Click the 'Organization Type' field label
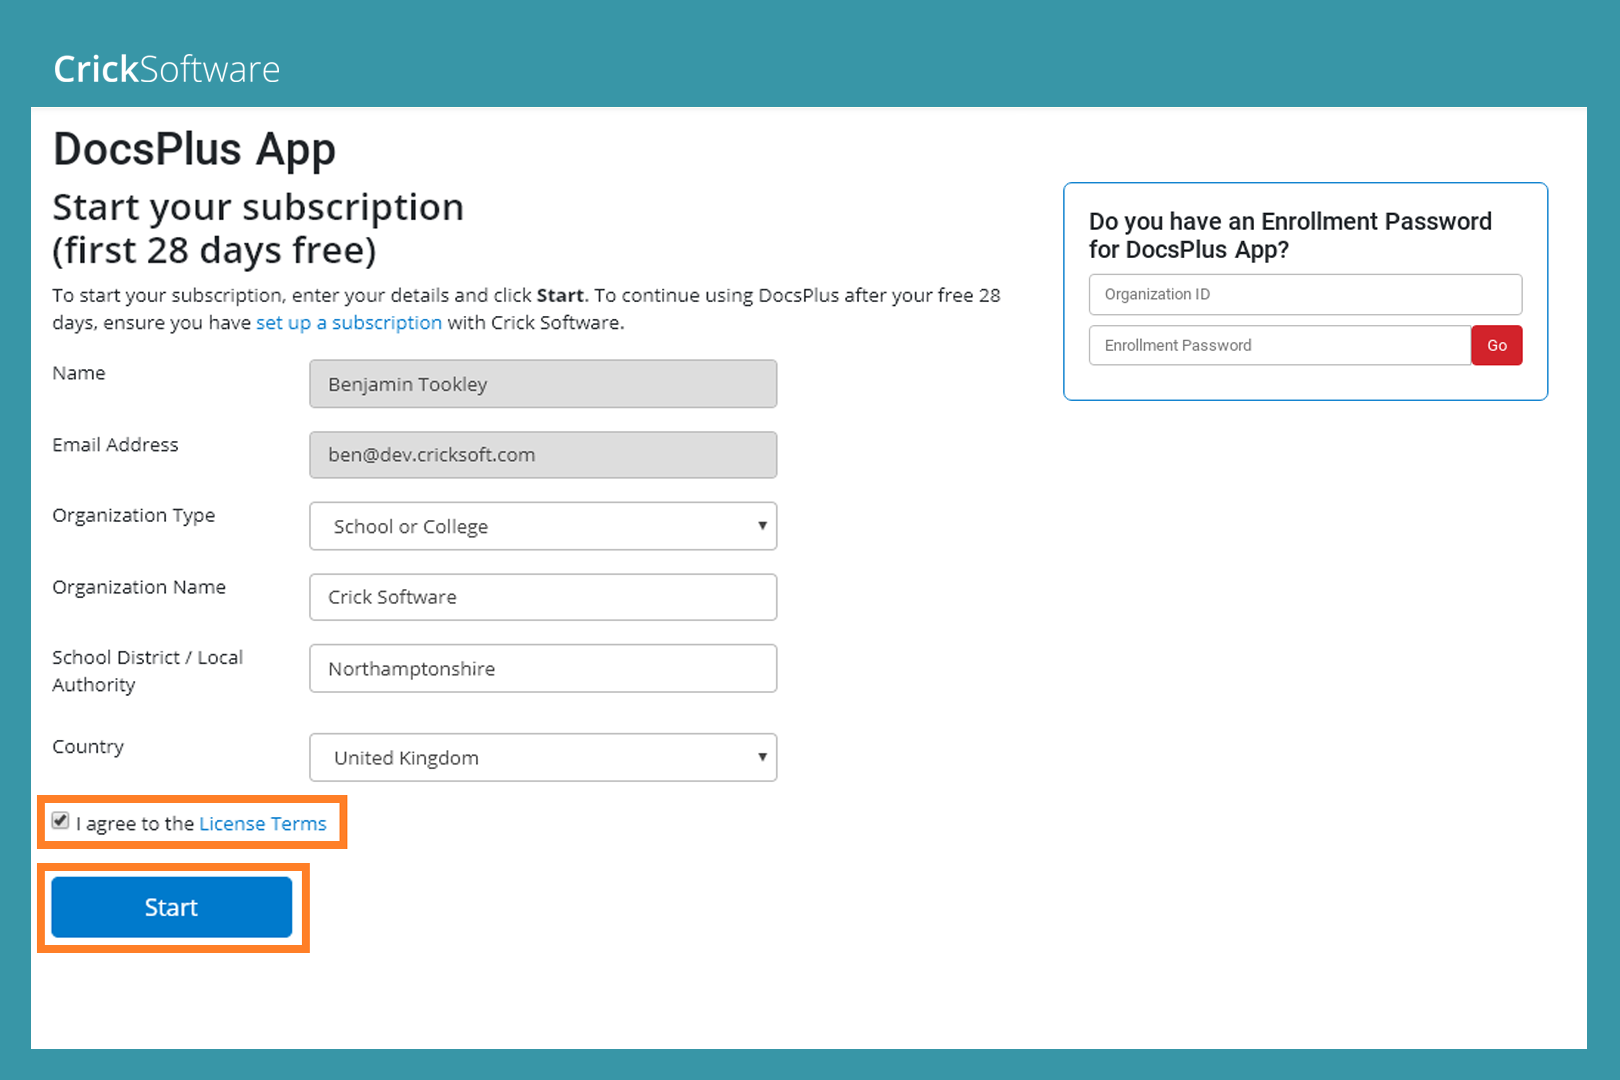This screenshot has width=1620, height=1080. tap(133, 515)
